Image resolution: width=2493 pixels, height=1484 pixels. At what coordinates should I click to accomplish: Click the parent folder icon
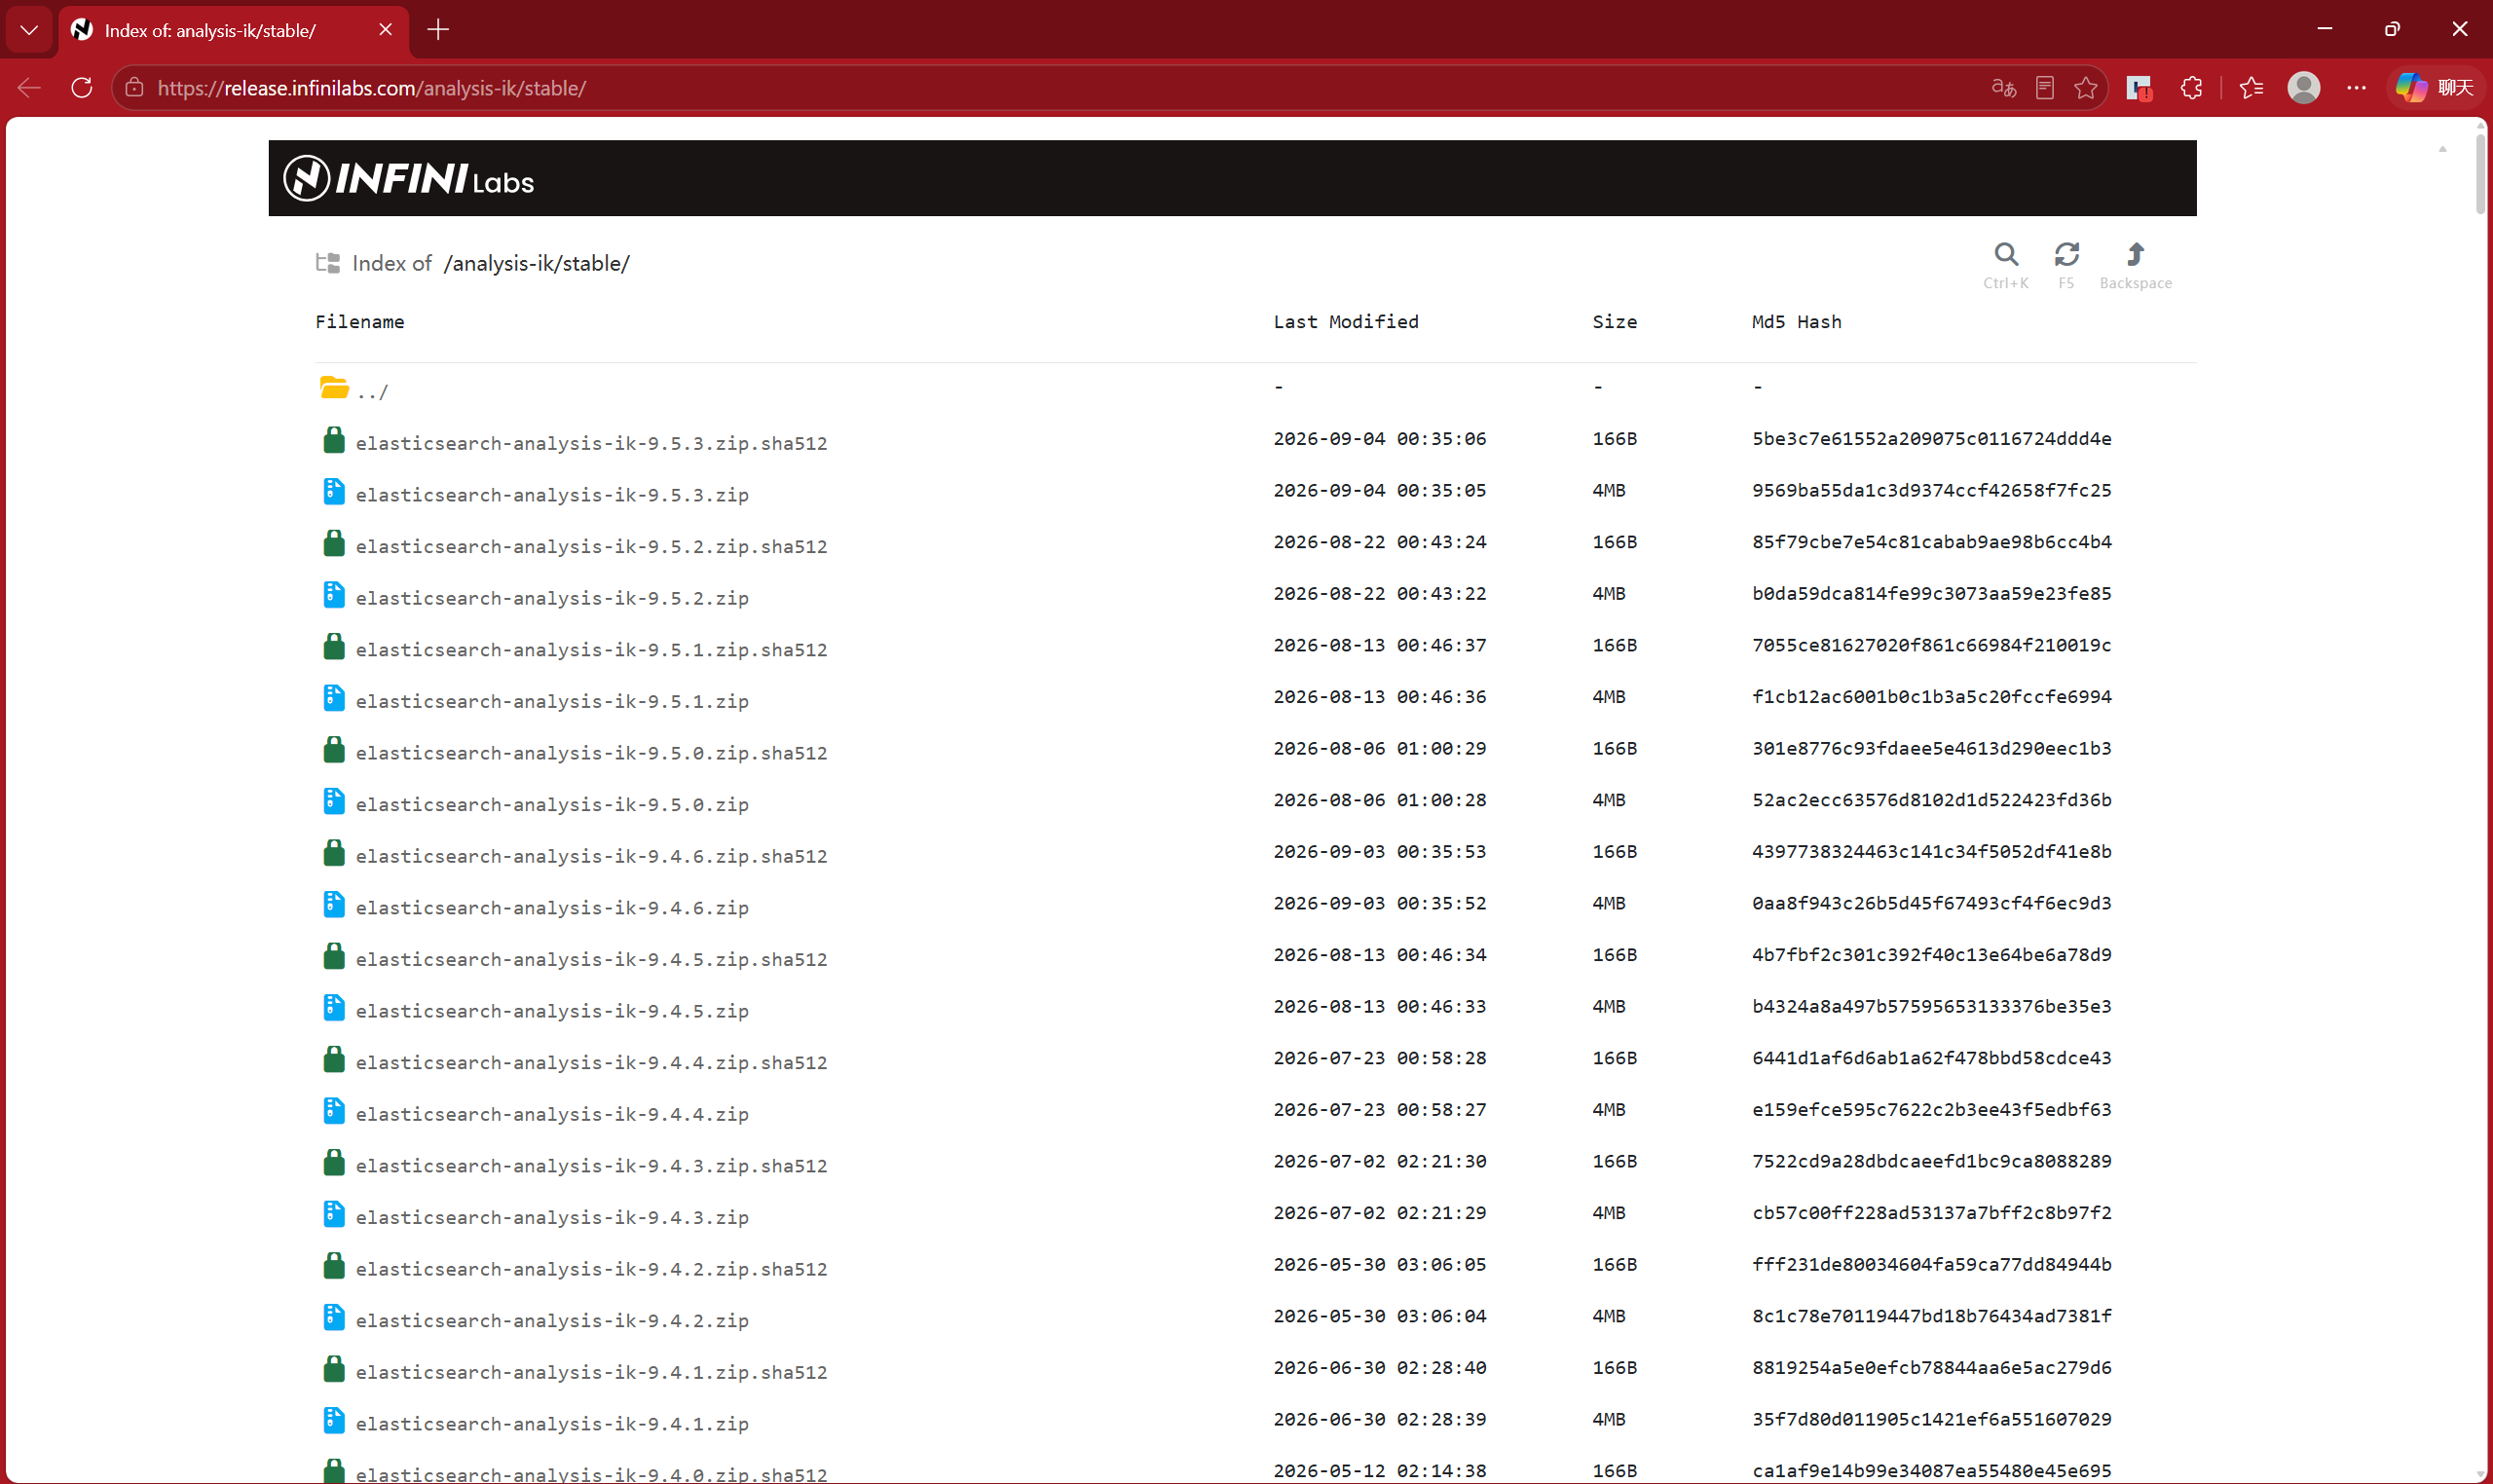(334, 387)
